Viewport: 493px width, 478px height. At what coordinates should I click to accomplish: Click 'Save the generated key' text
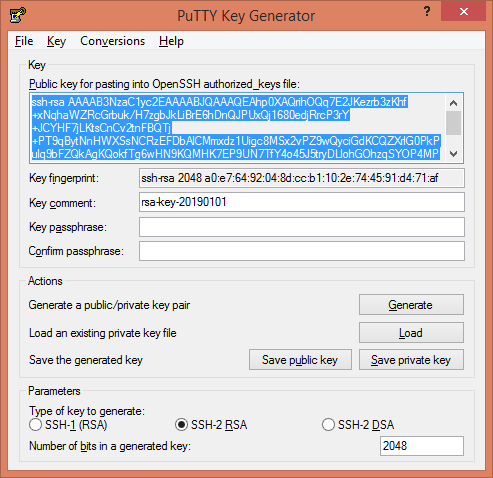point(86,360)
